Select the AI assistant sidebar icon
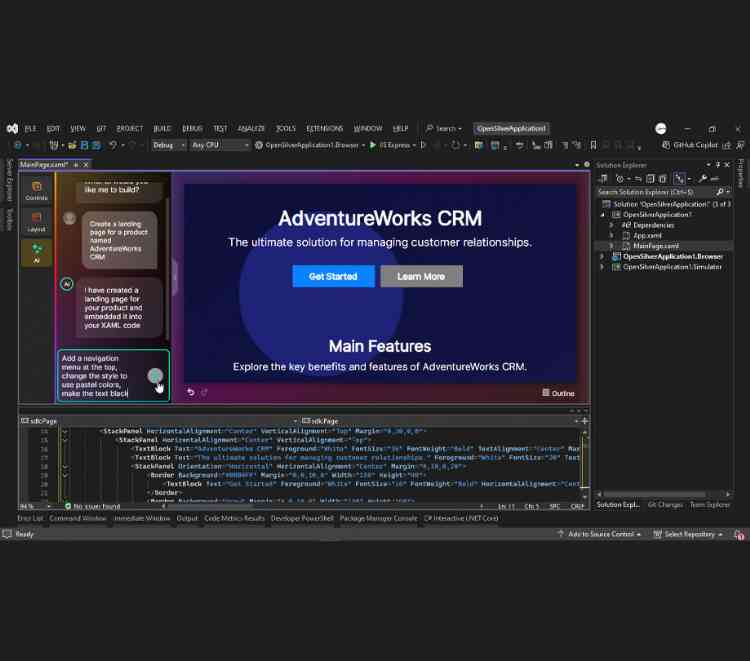750x661 pixels. point(36,253)
